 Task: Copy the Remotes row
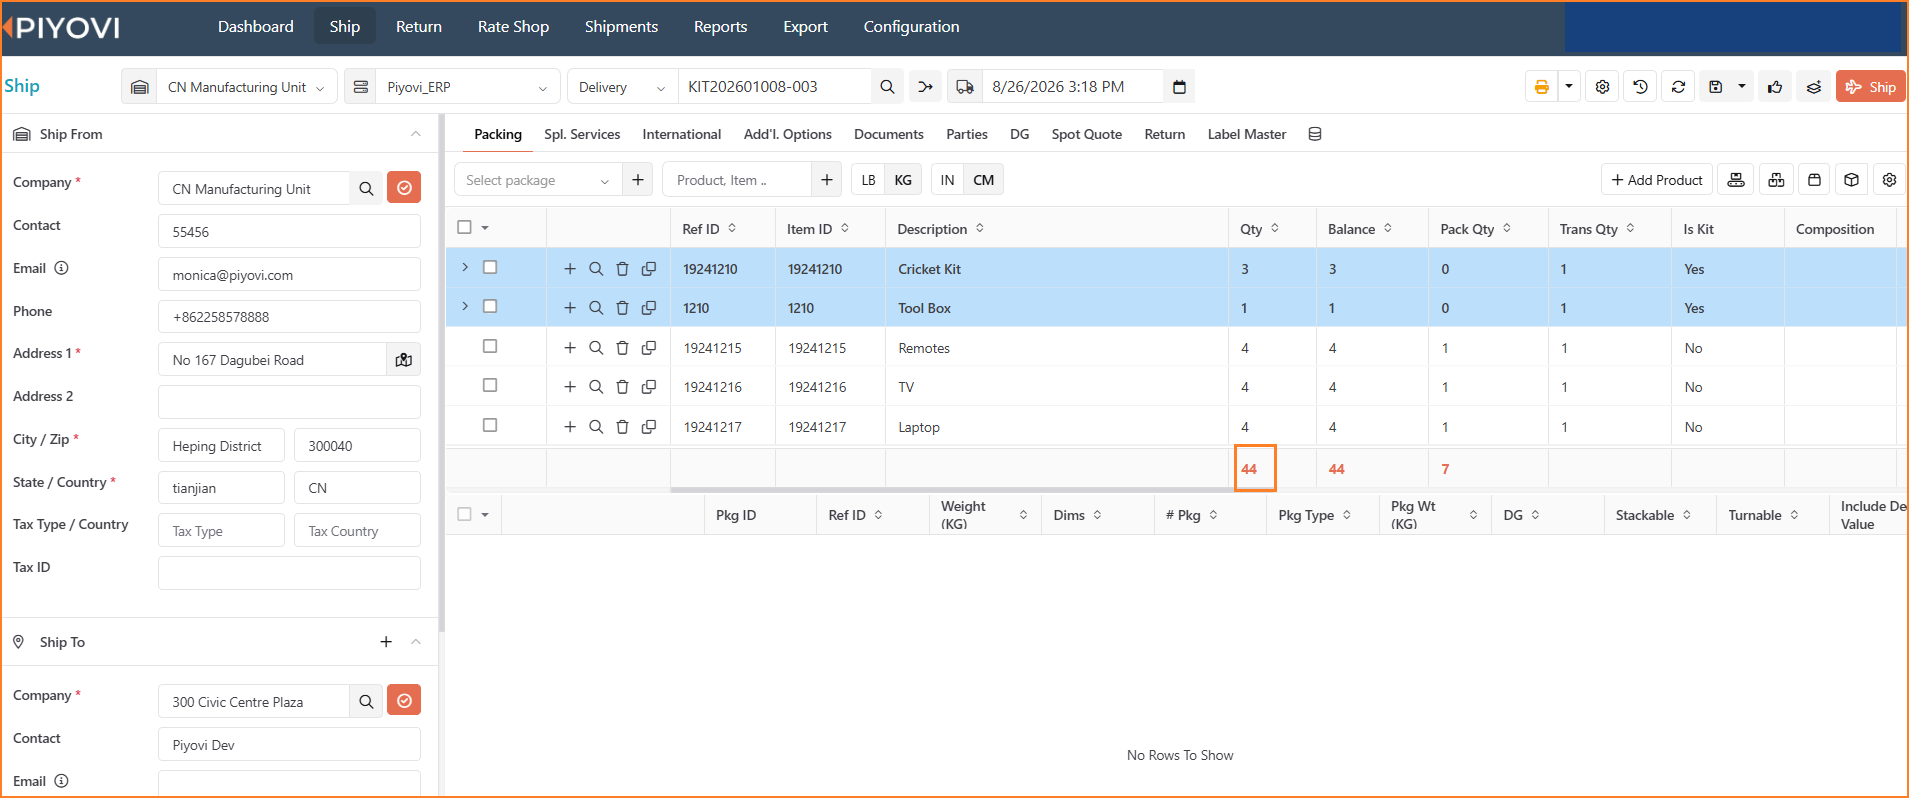(x=649, y=348)
